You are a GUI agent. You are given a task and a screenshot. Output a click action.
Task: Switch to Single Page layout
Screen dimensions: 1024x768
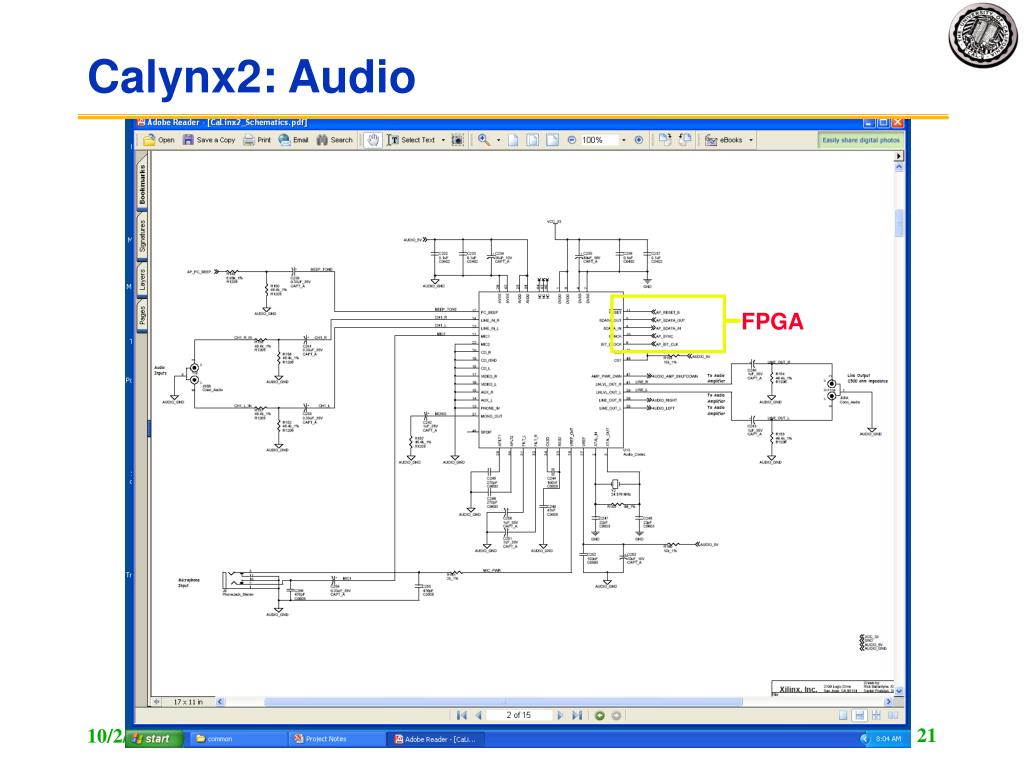pos(843,716)
